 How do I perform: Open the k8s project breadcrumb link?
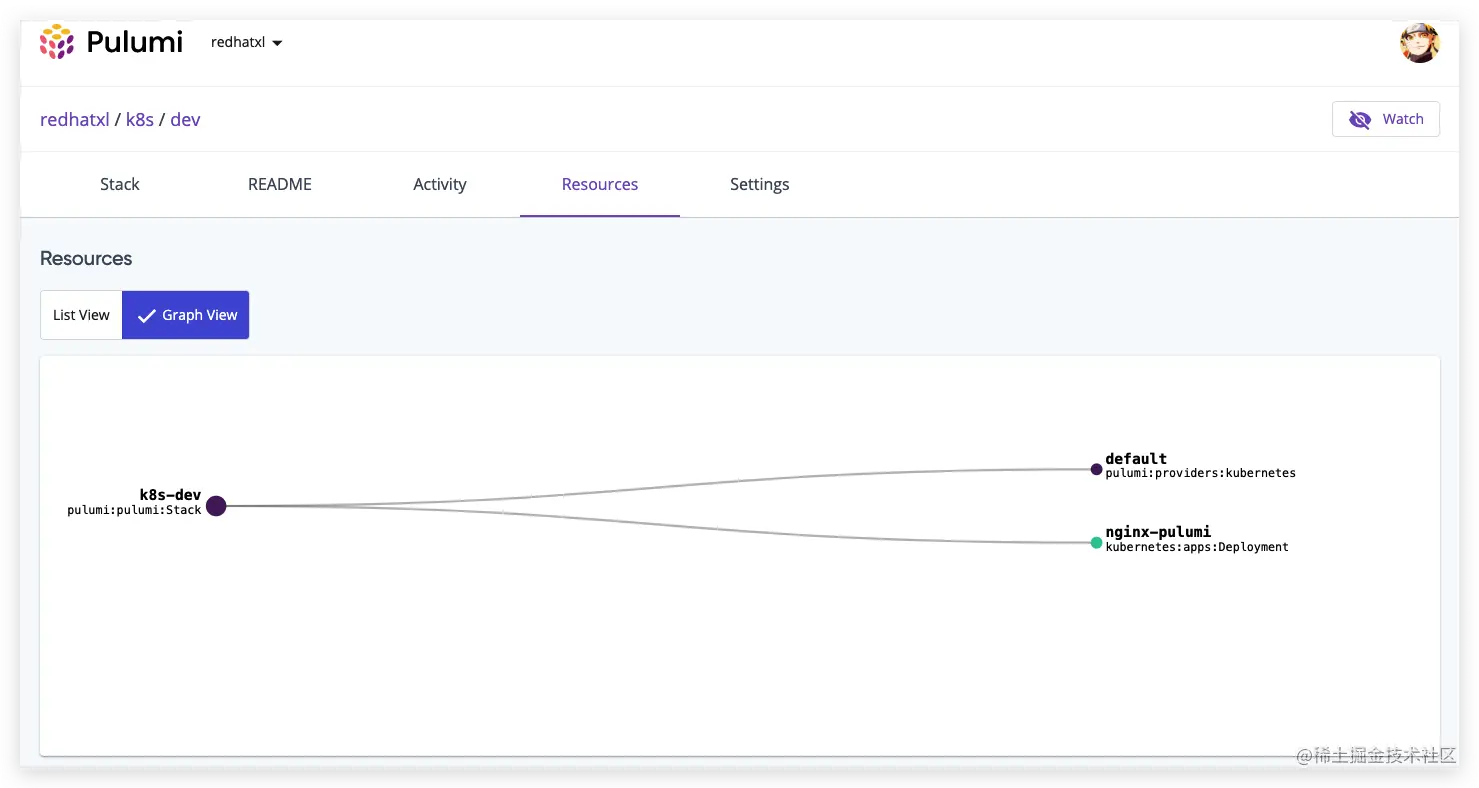[140, 119]
